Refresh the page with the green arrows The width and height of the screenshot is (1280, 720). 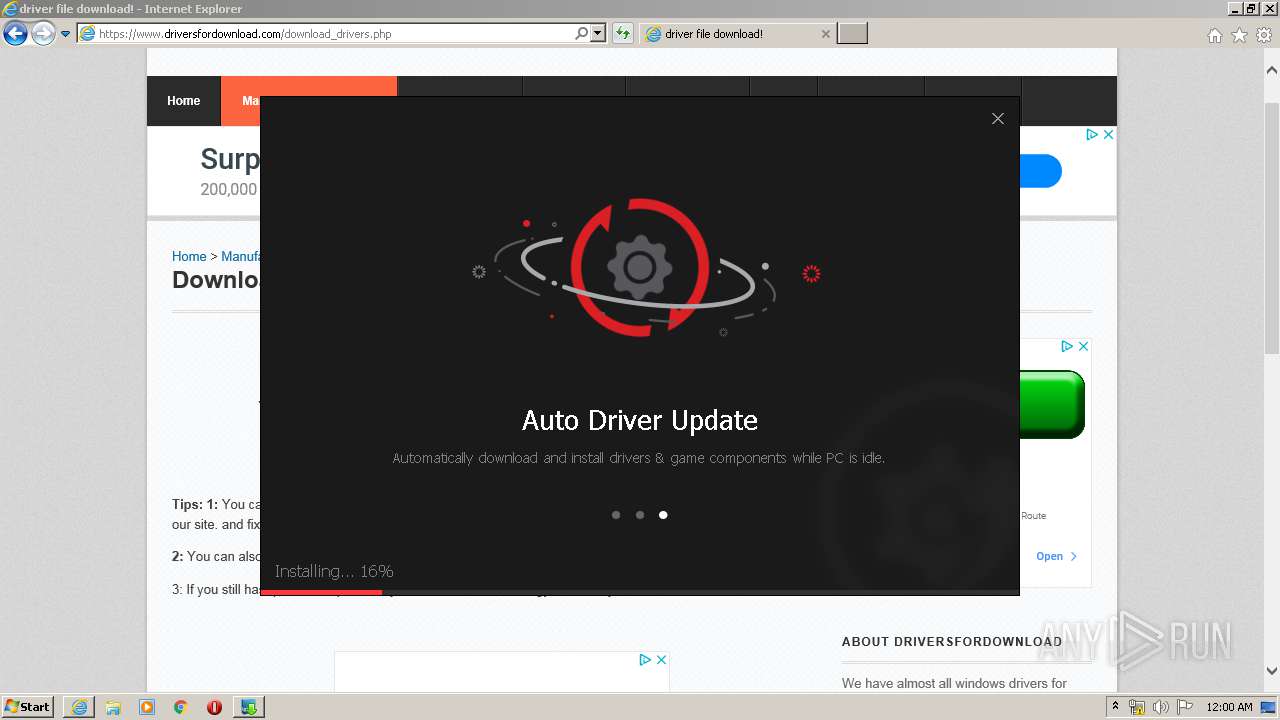(623, 33)
